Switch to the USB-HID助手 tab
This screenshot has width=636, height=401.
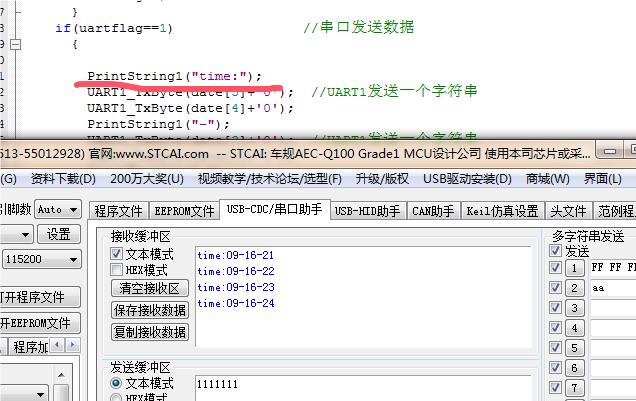coord(367,211)
